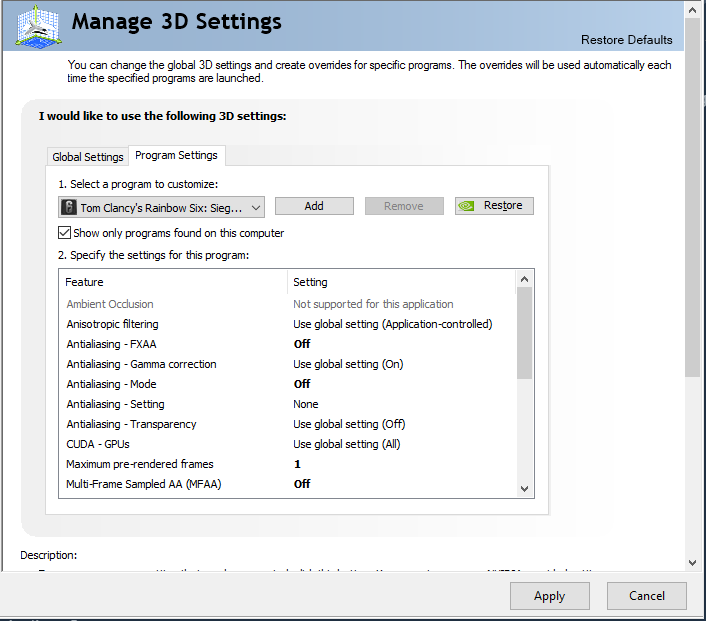Select the Anisotropic filtering row
The width and height of the screenshot is (706, 621).
[x=112, y=324]
